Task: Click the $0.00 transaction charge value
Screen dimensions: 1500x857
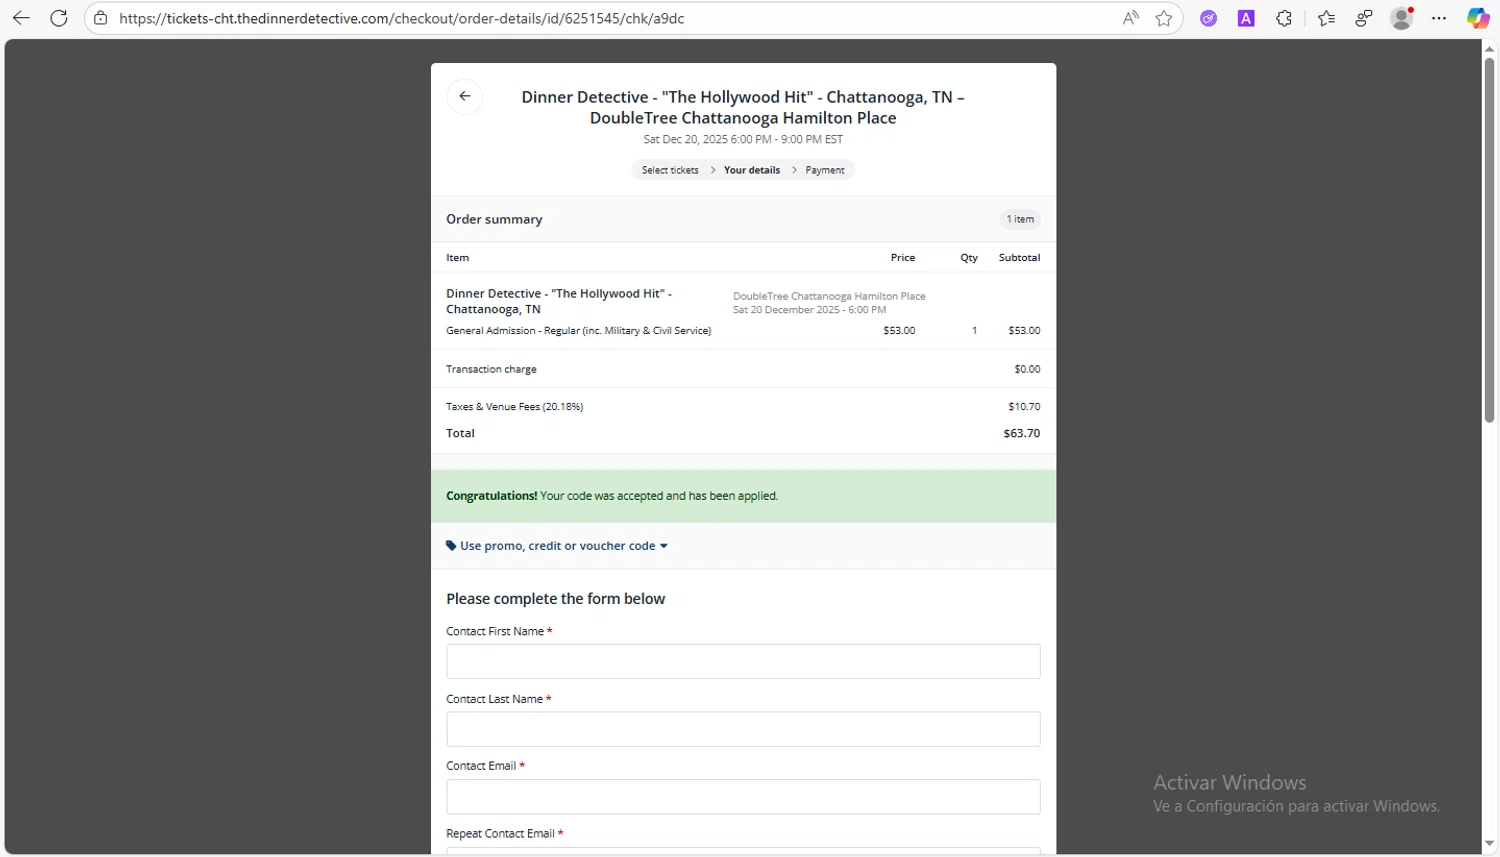Action: pyautogui.click(x=1027, y=369)
